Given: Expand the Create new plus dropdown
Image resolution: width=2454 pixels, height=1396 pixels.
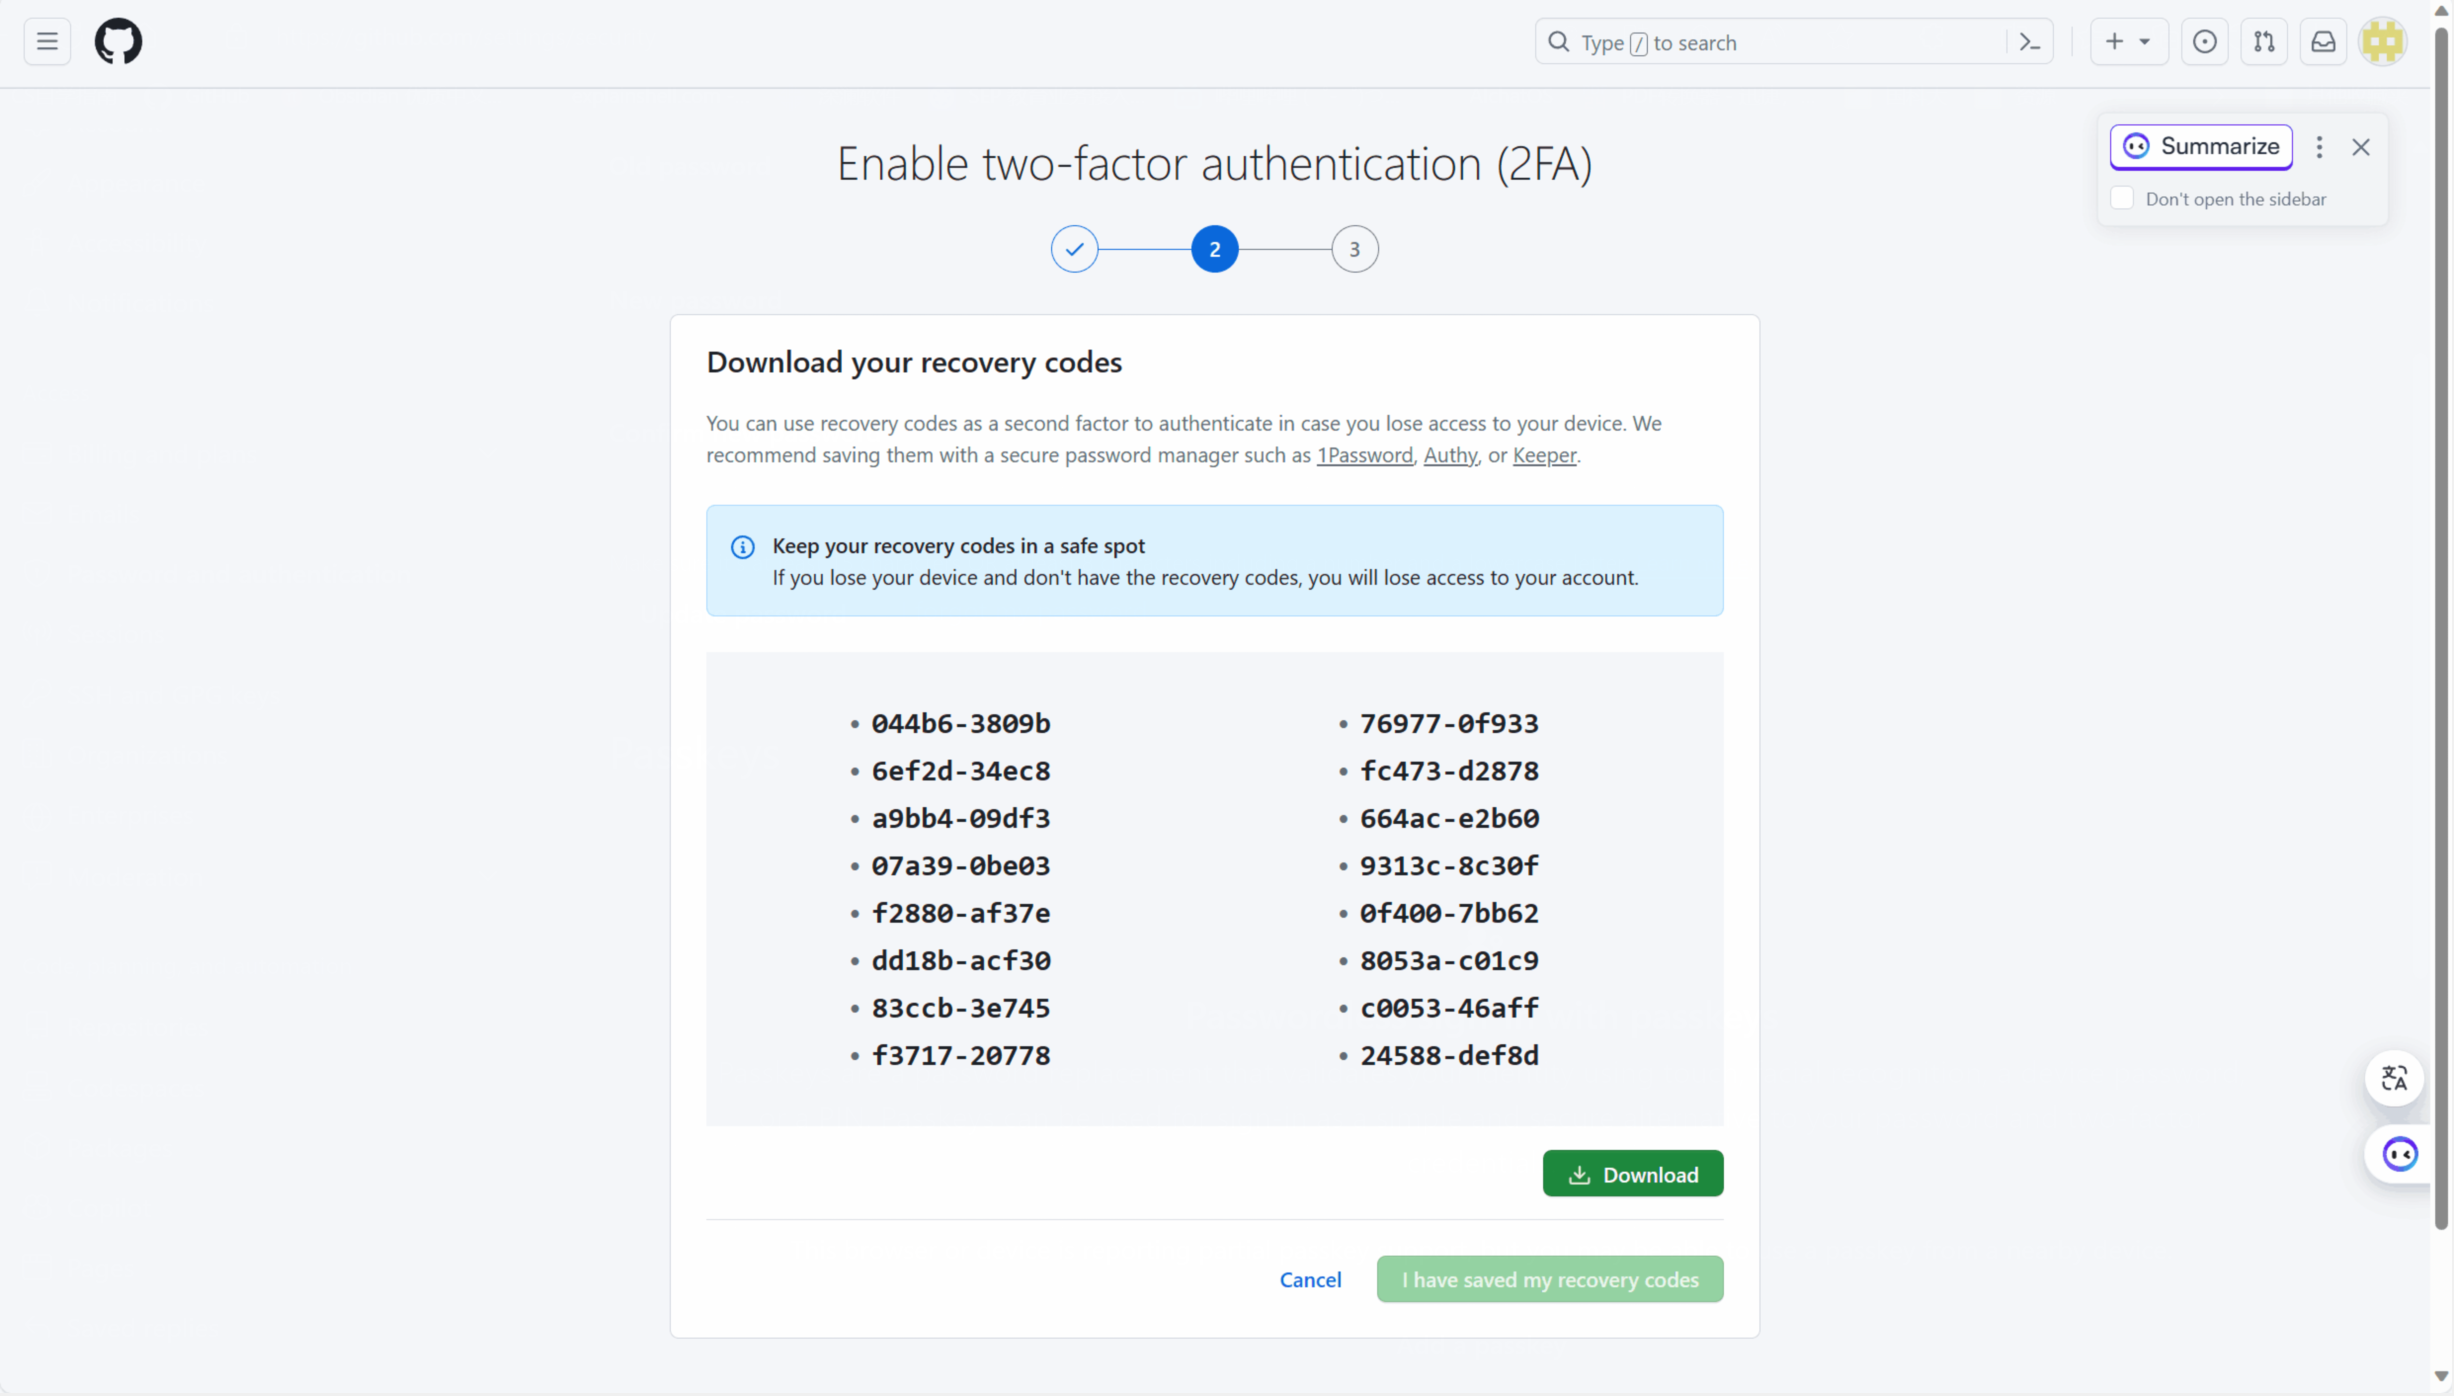Looking at the screenshot, I should coord(2129,42).
